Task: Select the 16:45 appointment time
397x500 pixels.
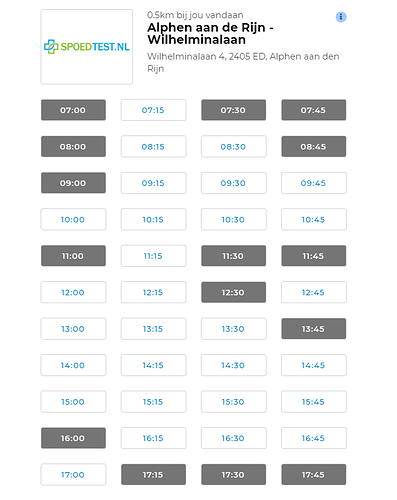Action: tap(314, 438)
